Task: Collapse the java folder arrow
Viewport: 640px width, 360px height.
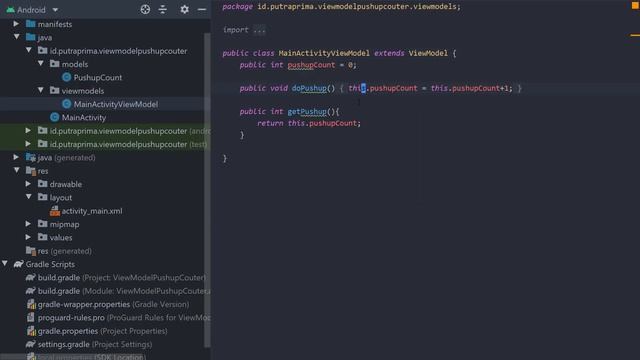Action: (16, 37)
